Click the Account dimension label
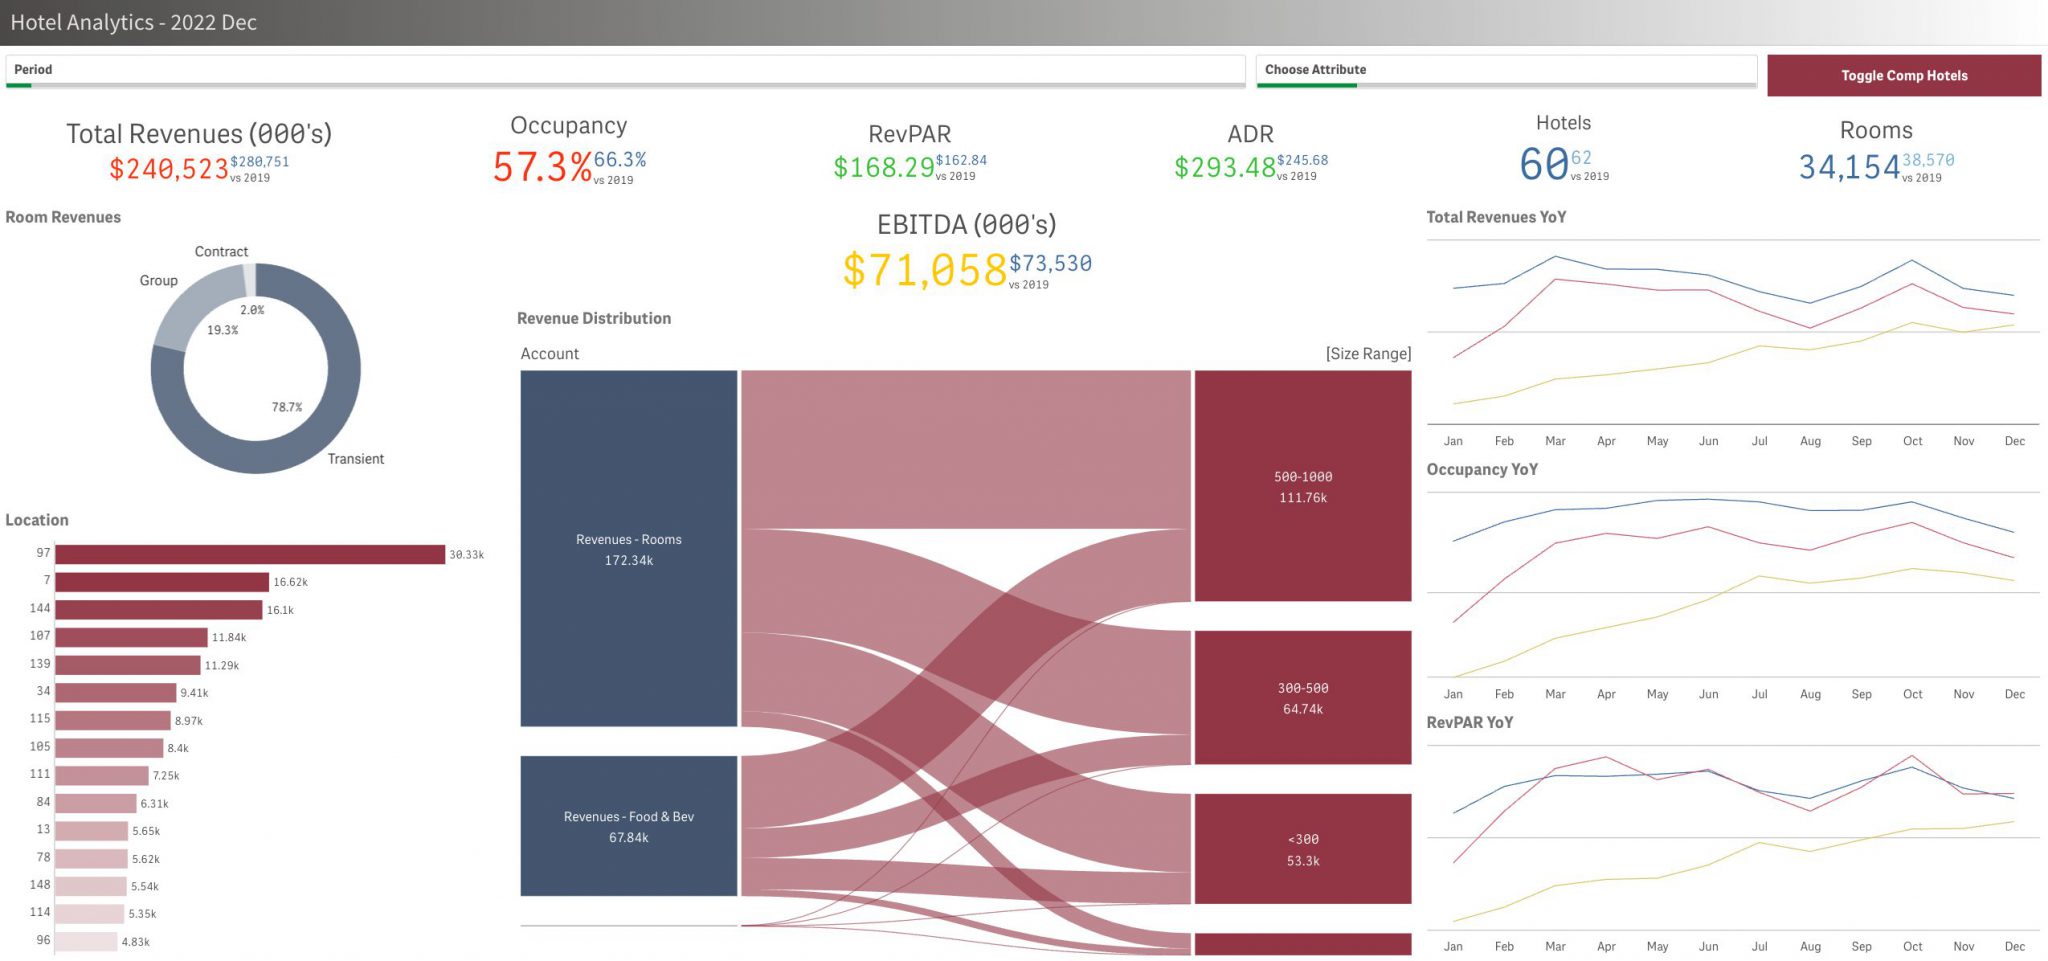This screenshot has width=2048, height=961. coord(549,353)
